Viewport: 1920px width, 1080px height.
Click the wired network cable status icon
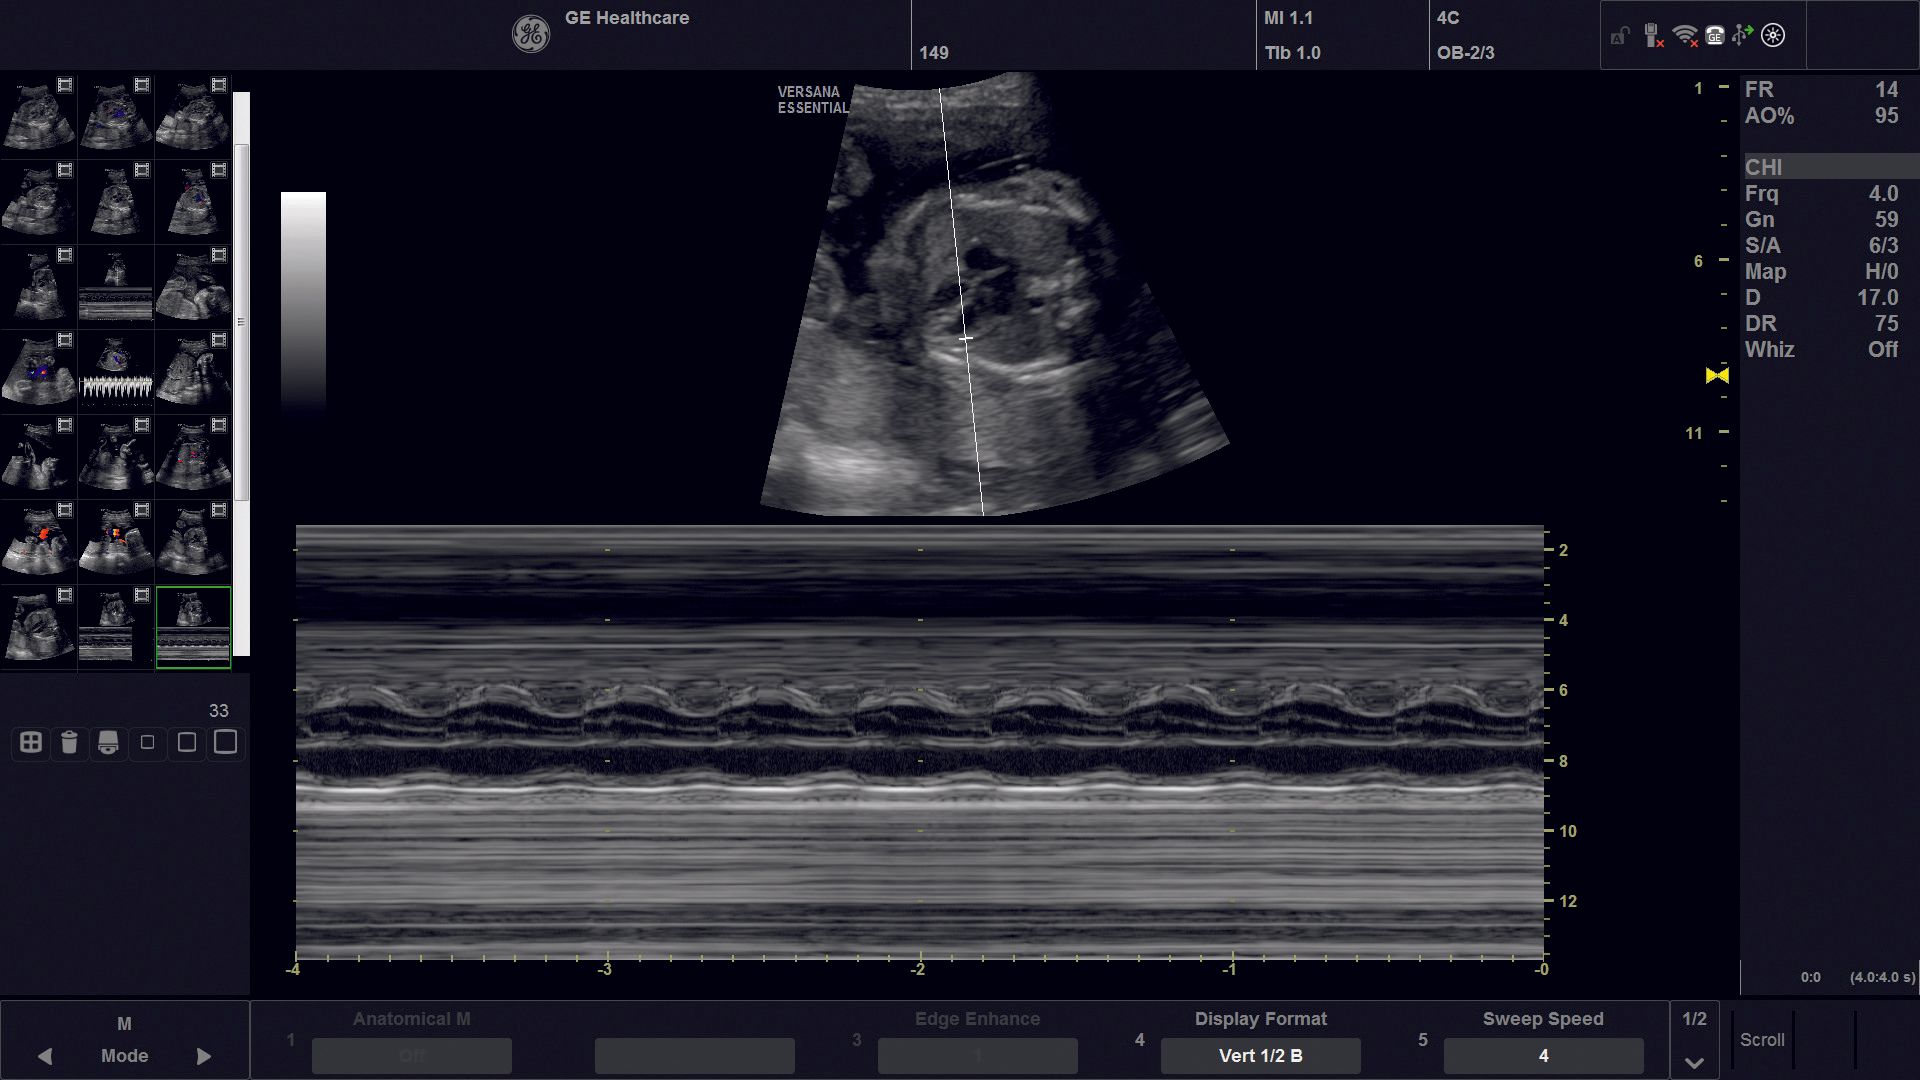pos(1653,37)
